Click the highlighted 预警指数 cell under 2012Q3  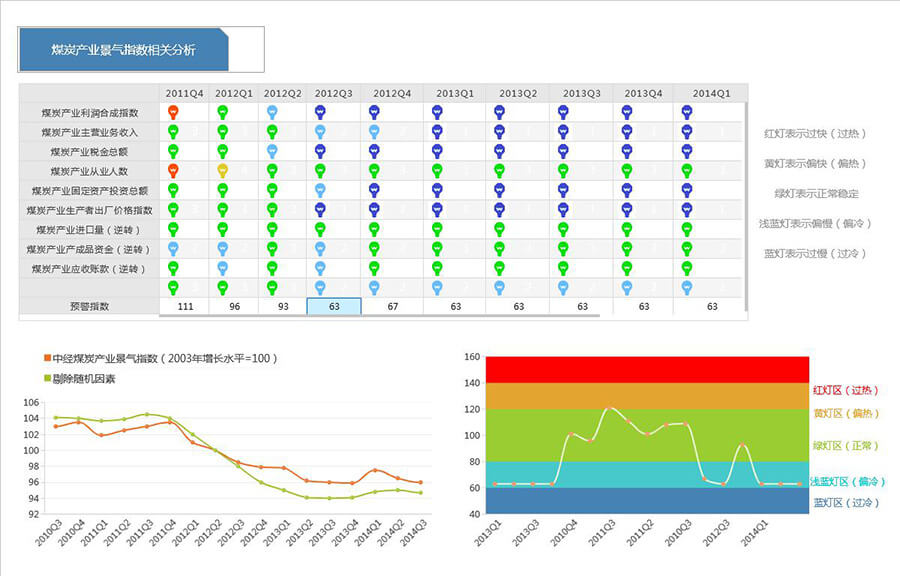[333, 306]
